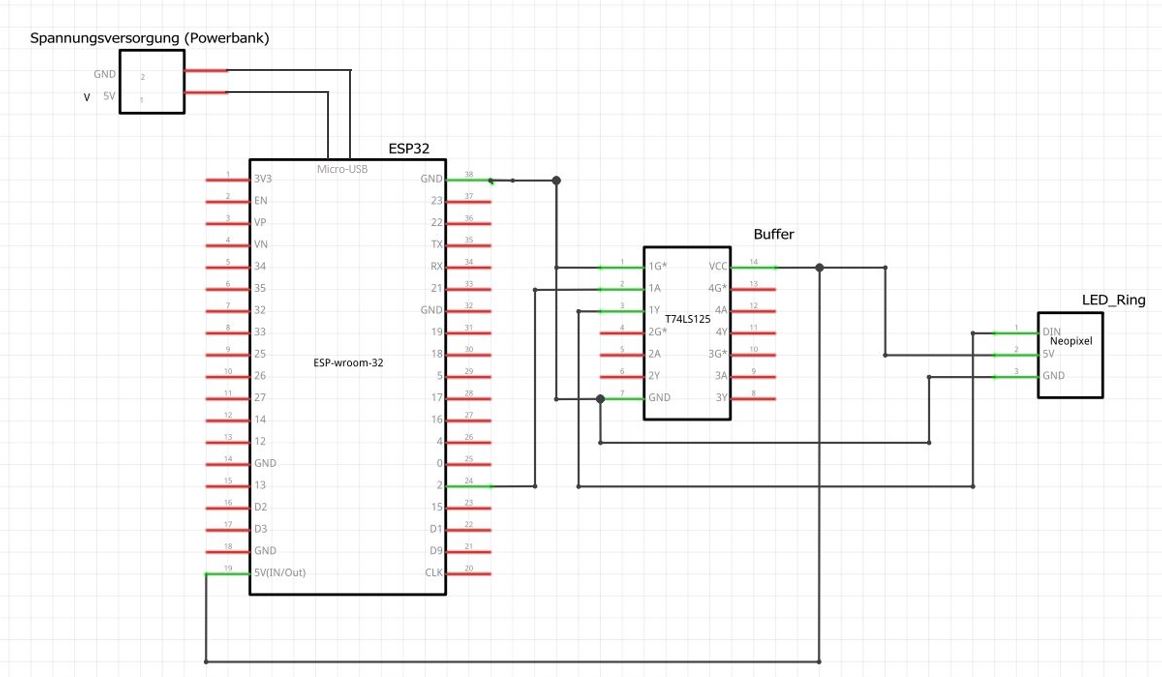Select the powerbank component box
The height and width of the screenshot is (677, 1162).
tap(151, 82)
